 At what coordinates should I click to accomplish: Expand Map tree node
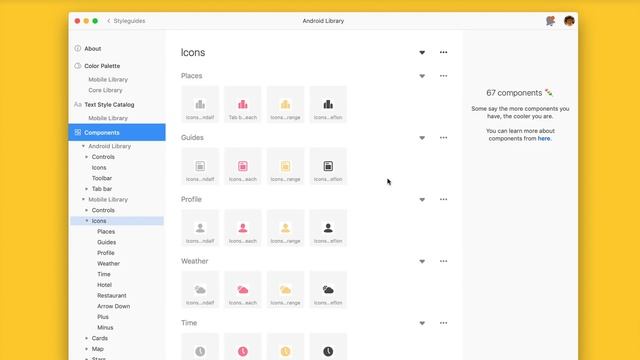click(87, 349)
